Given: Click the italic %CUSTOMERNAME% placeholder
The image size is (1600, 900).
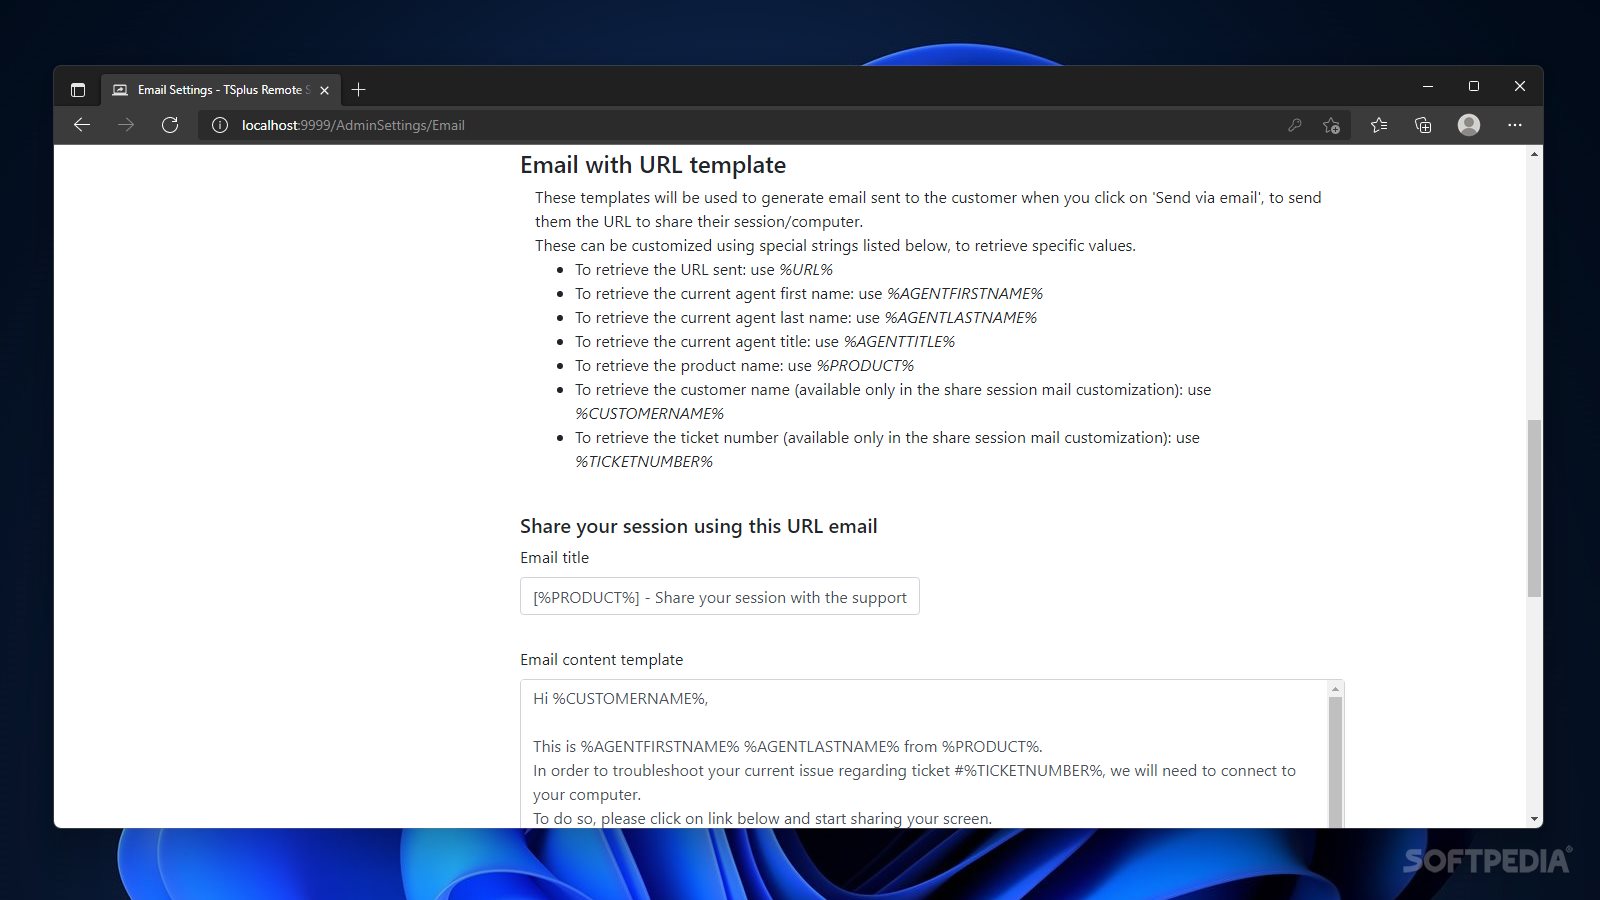Looking at the screenshot, I should (649, 414).
